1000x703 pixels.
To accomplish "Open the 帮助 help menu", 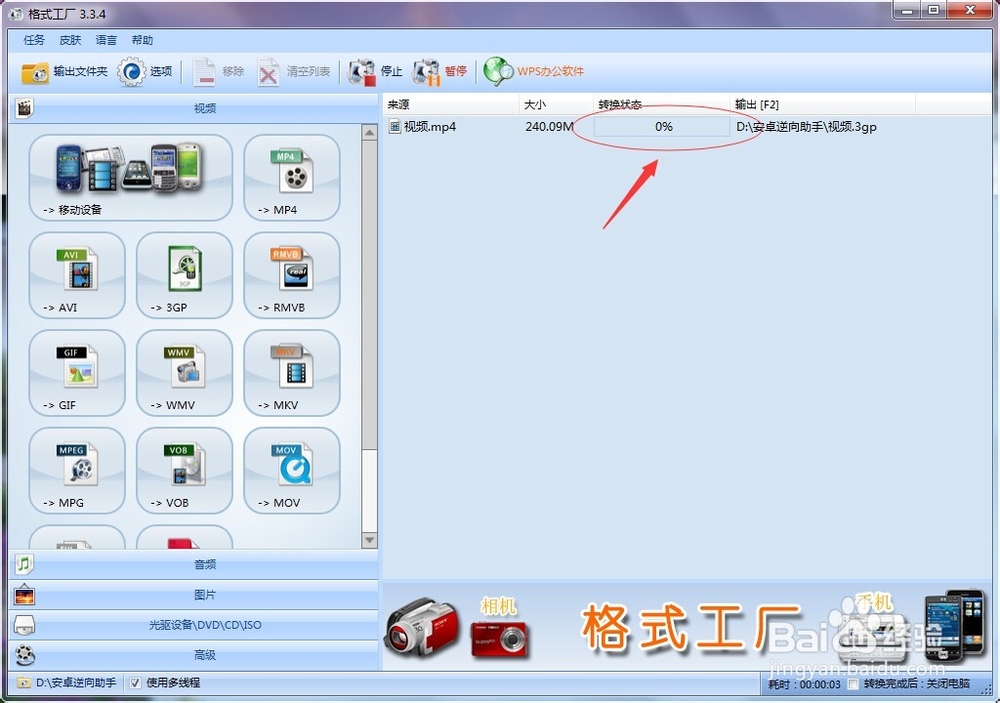I will 142,40.
